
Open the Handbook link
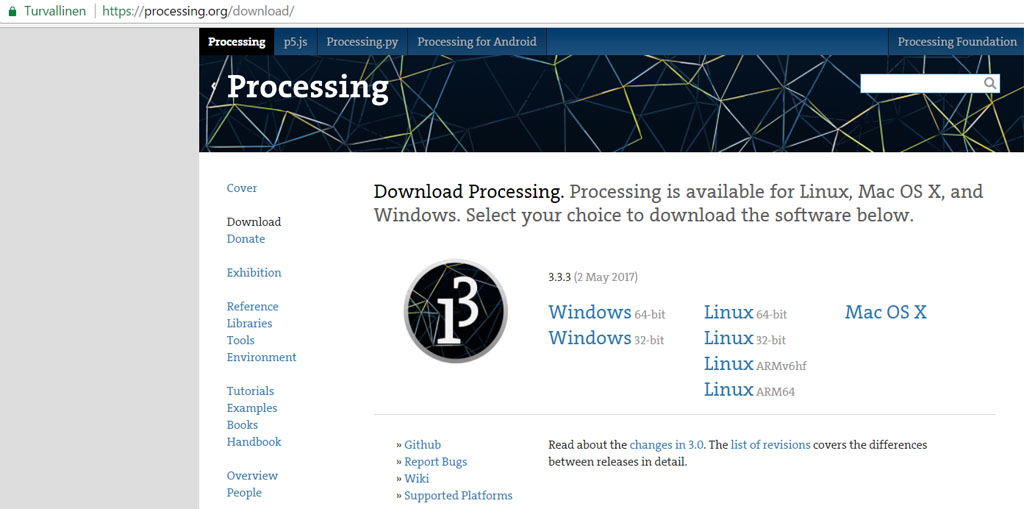[254, 442]
